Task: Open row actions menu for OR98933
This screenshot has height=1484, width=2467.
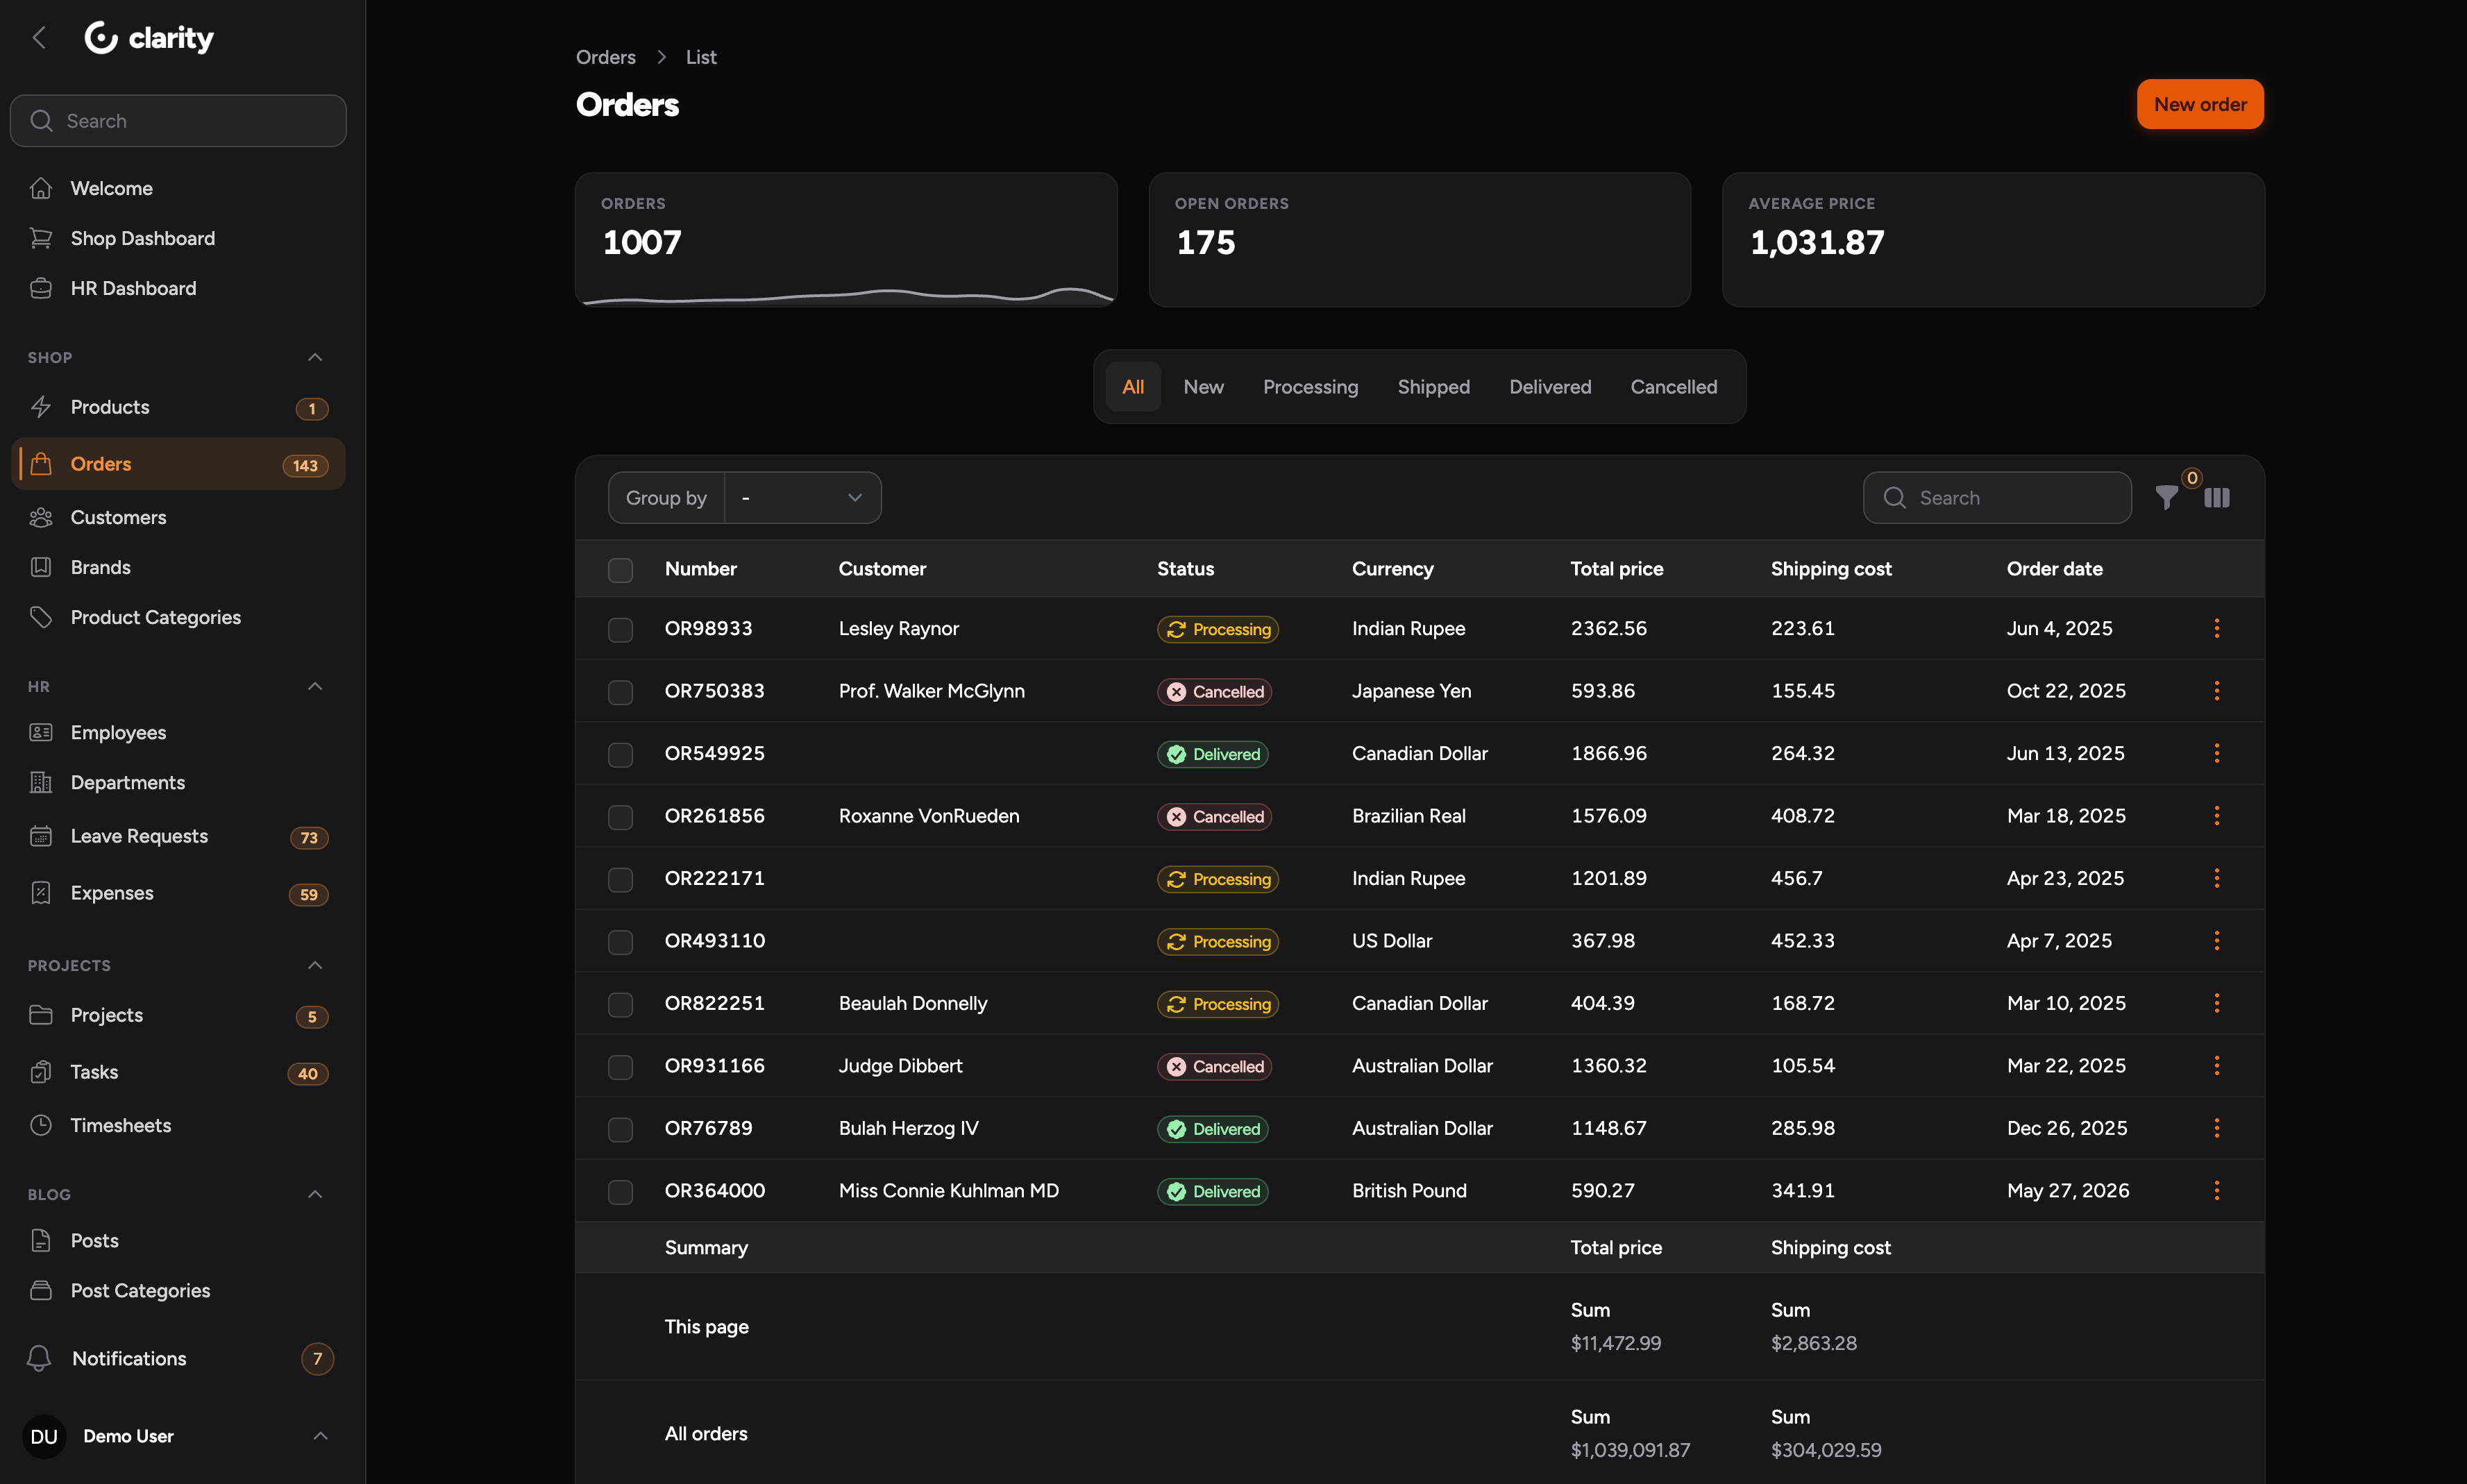Action: click(x=2217, y=628)
